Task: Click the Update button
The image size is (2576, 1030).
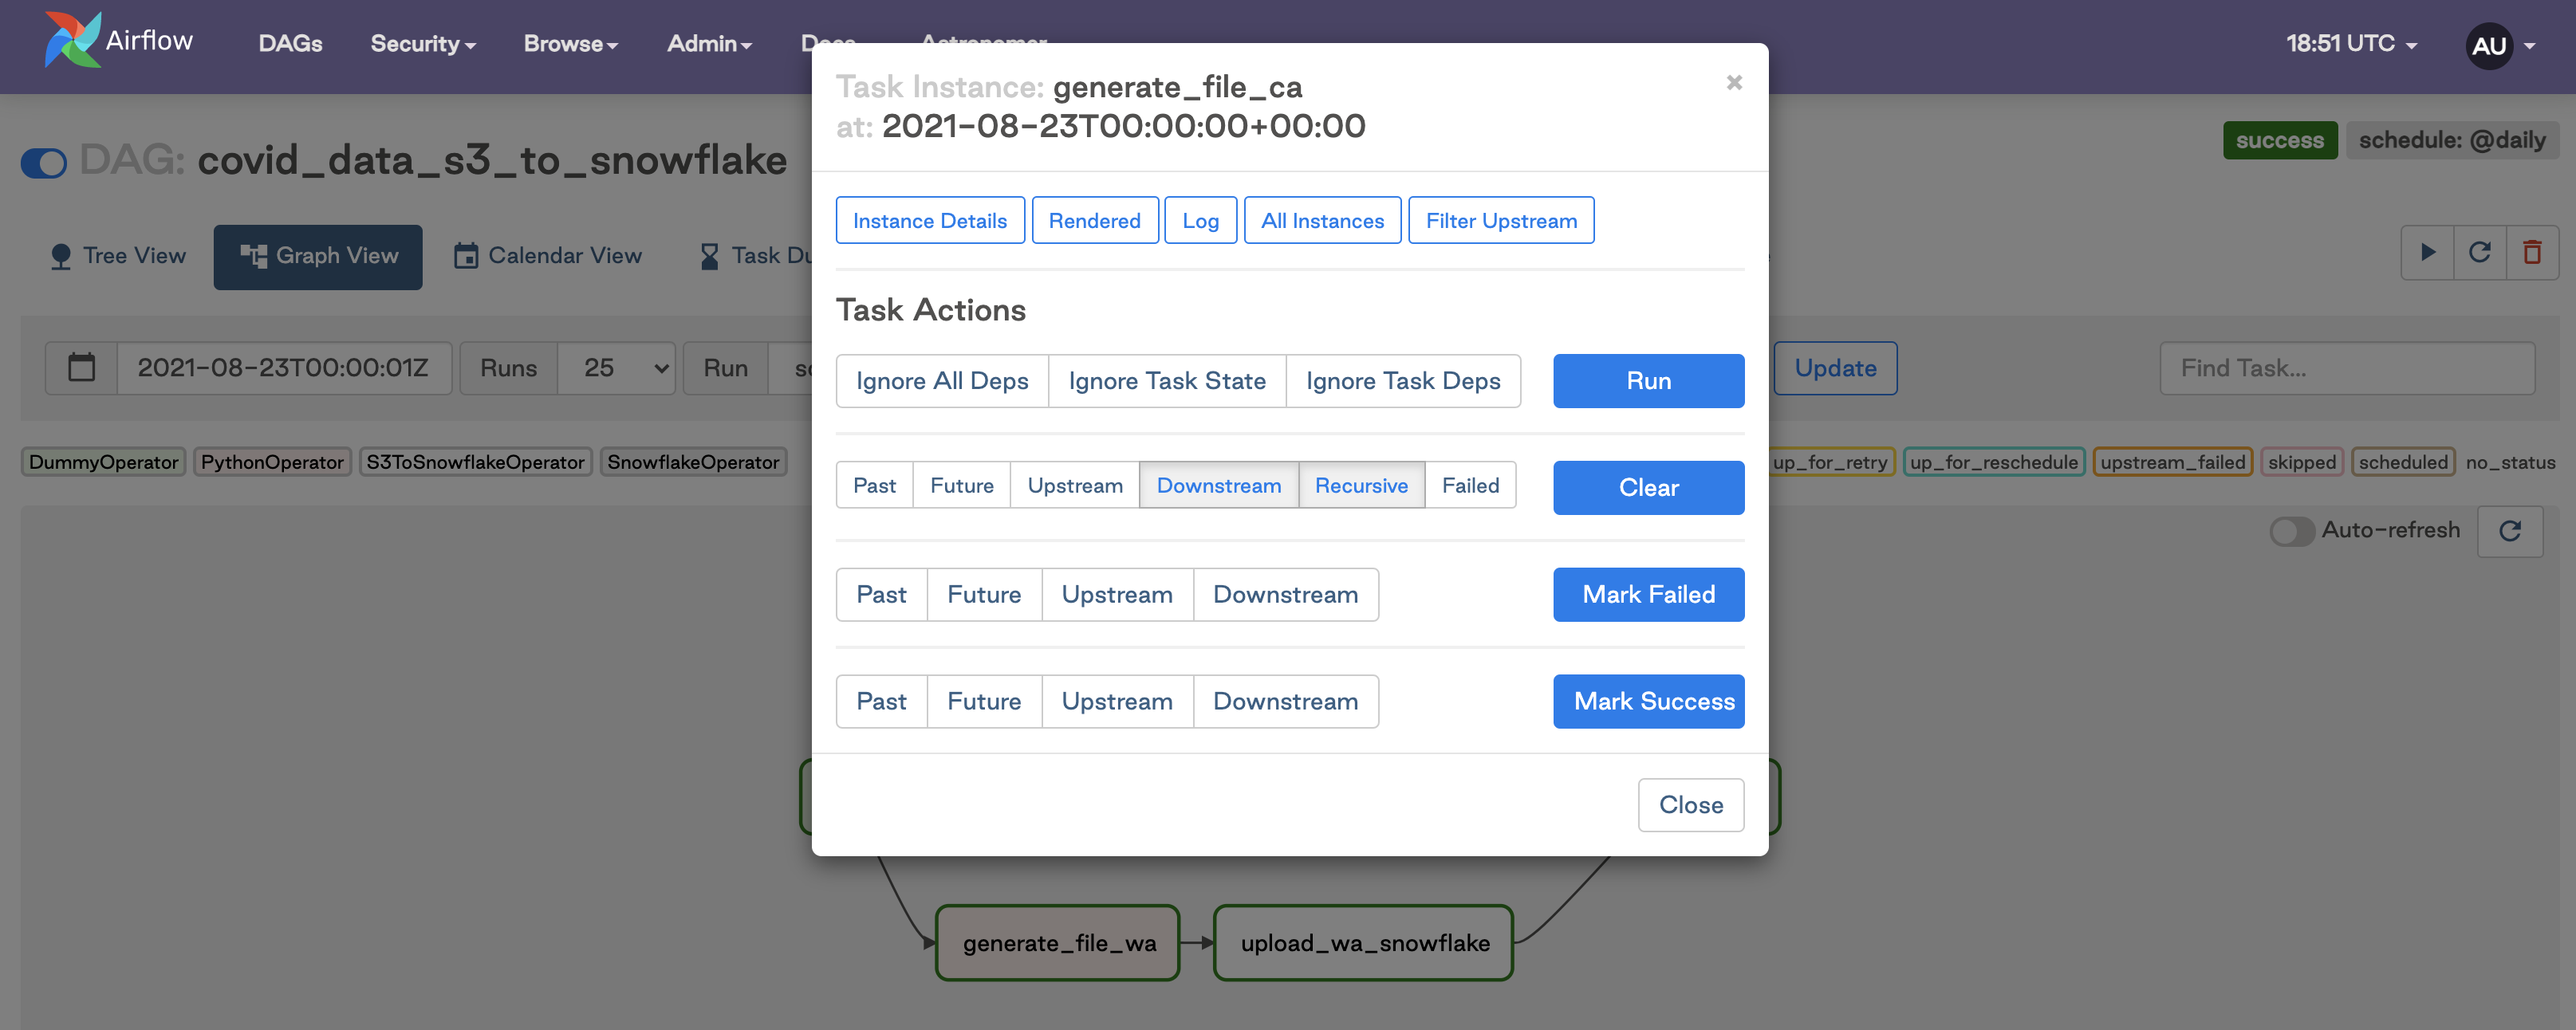Action: (1835, 368)
